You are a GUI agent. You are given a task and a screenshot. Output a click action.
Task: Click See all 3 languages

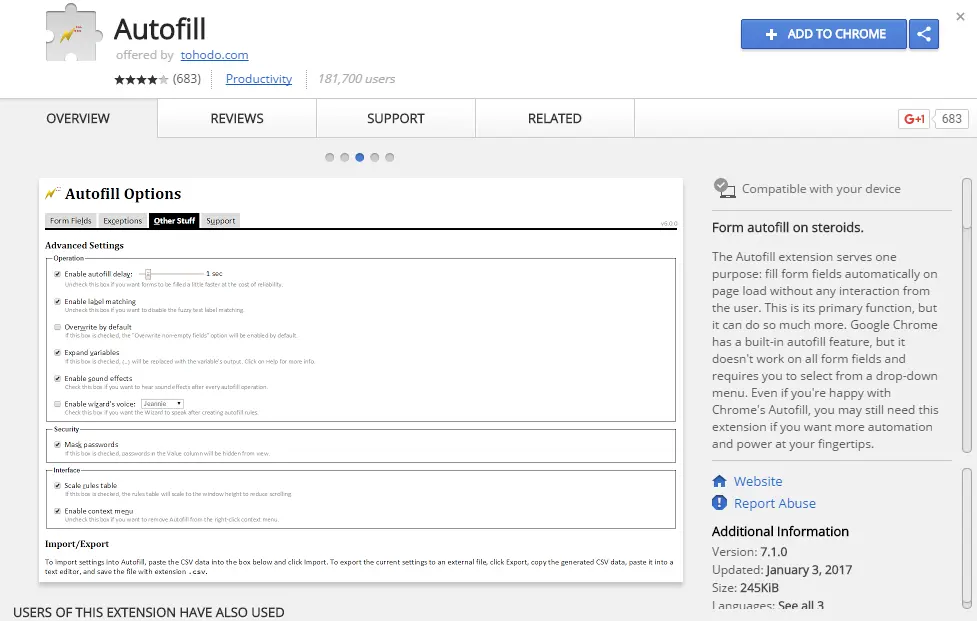pyautogui.click(x=801, y=605)
